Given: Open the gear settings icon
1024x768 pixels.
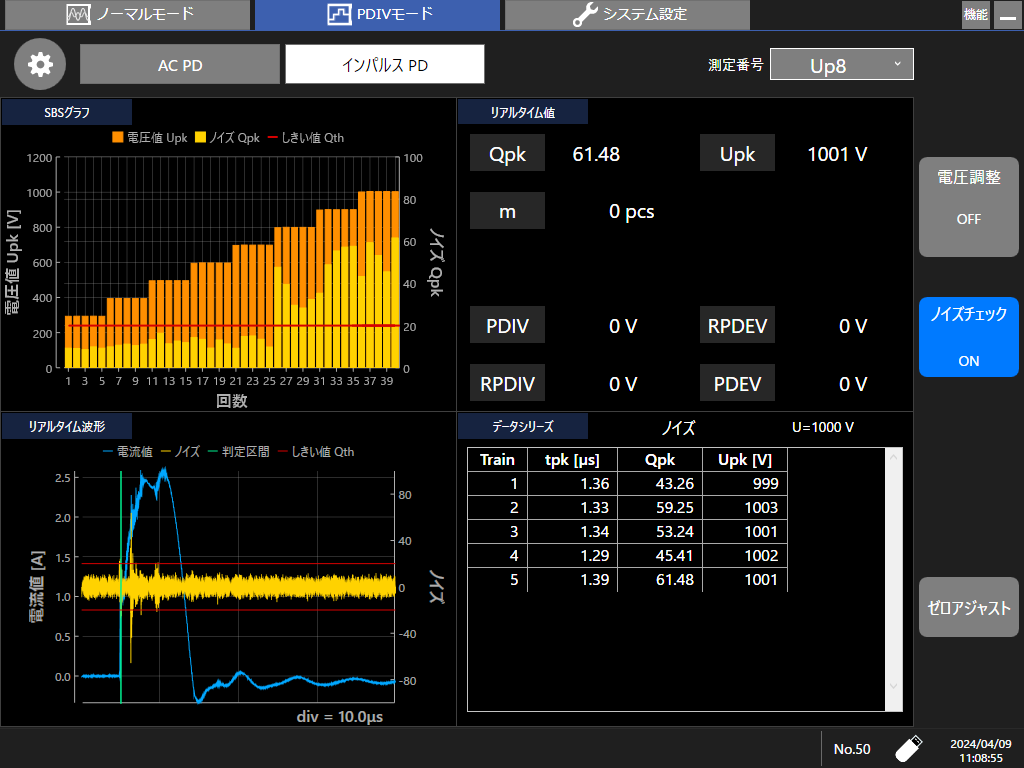Looking at the screenshot, I should pyautogui.click(x=40, y=65).
